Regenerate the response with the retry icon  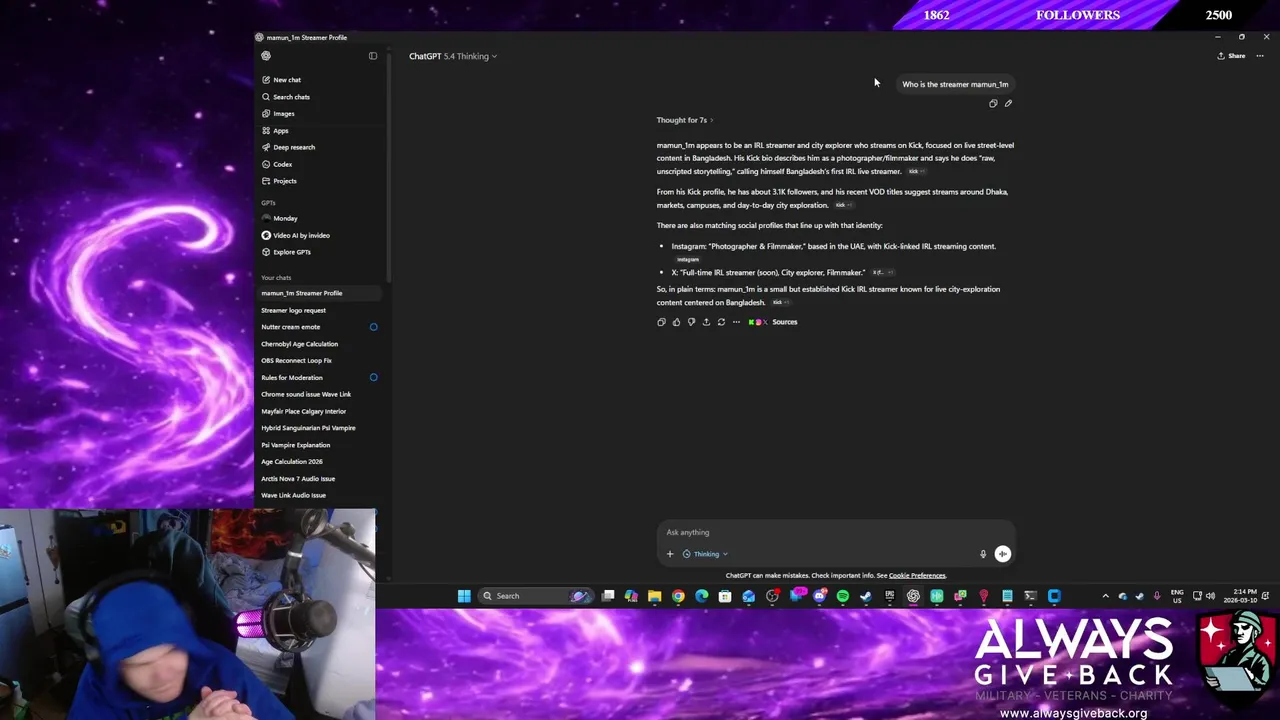[x=721, y=322]
